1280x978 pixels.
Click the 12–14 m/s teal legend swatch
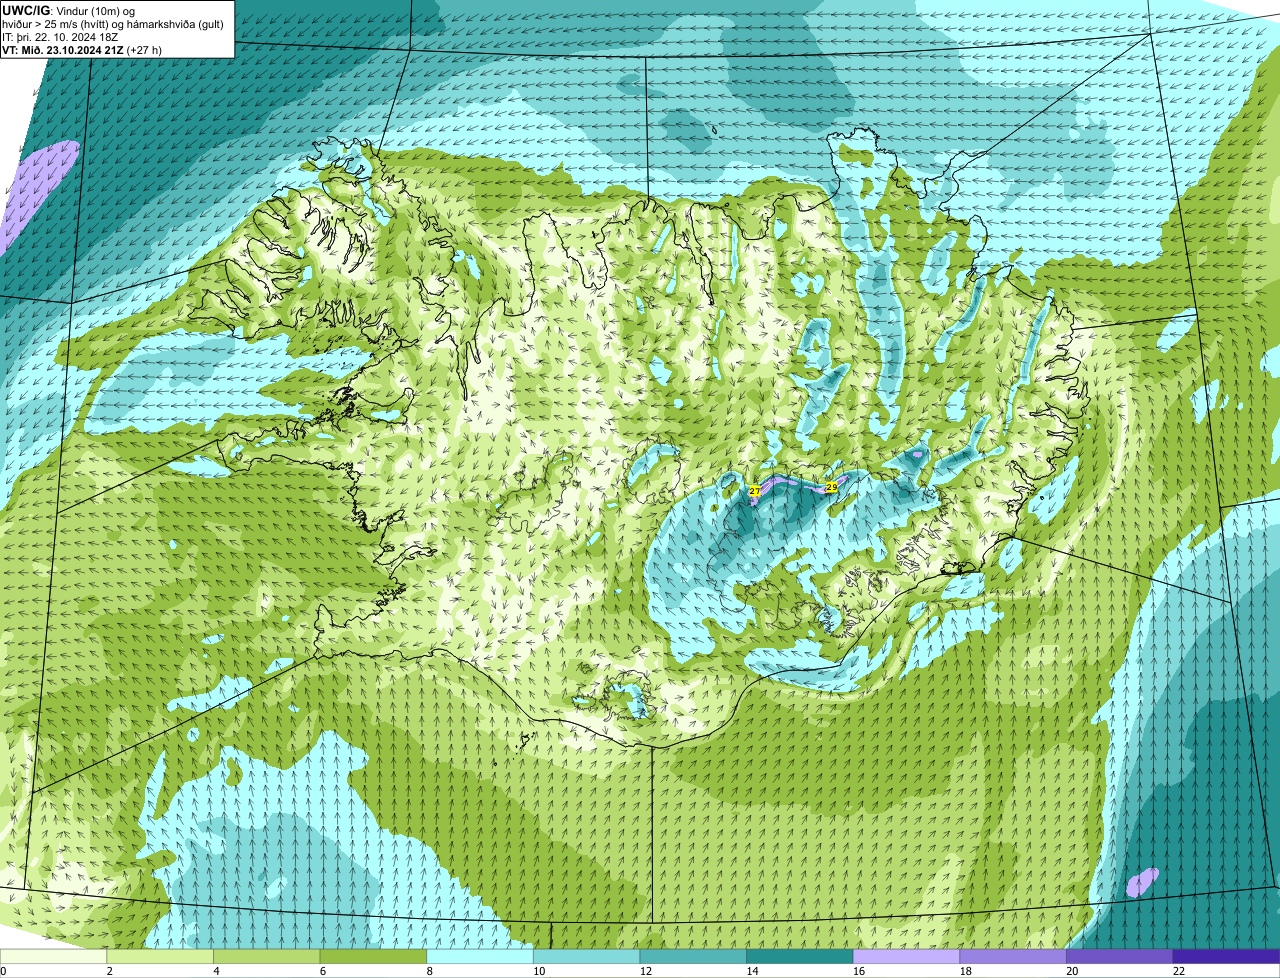[x=693, y=956]
